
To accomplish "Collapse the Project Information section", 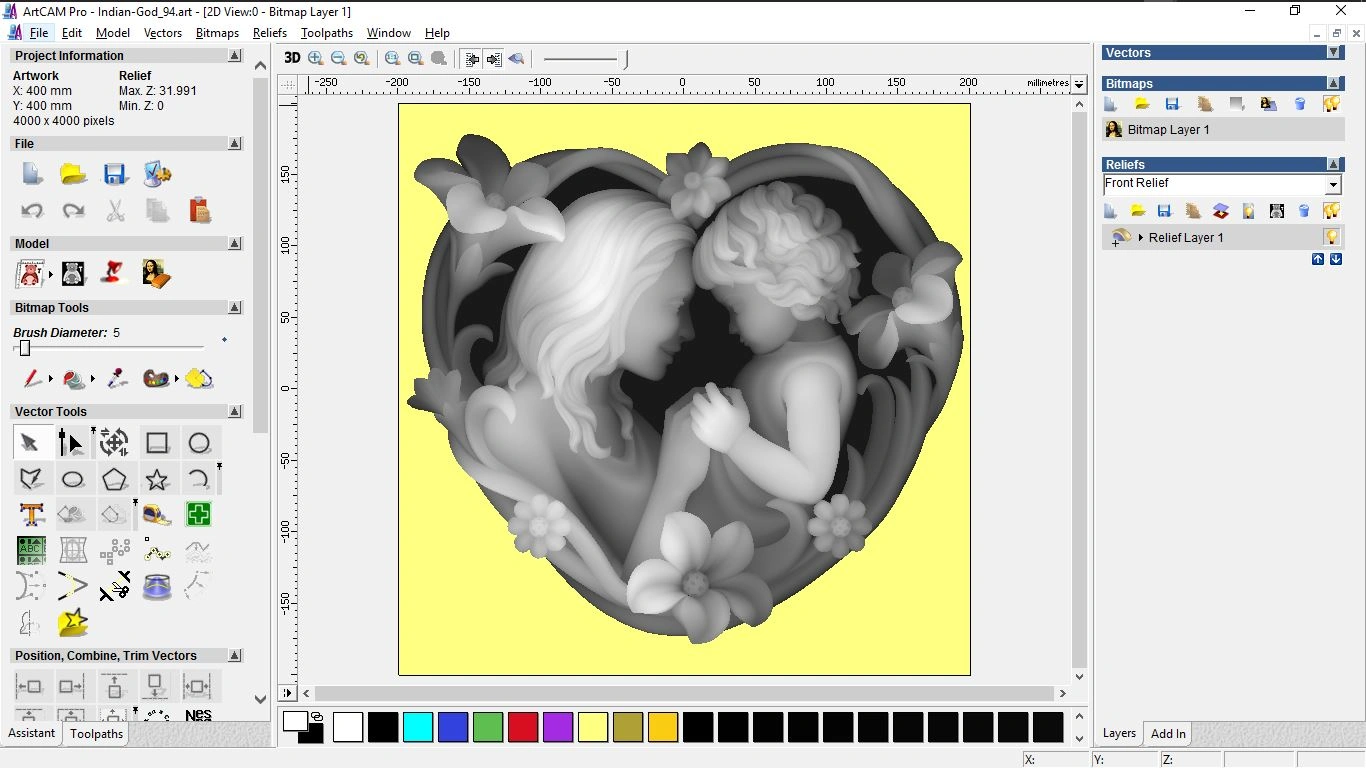I will pyautogui.click(x=235, y=56).
